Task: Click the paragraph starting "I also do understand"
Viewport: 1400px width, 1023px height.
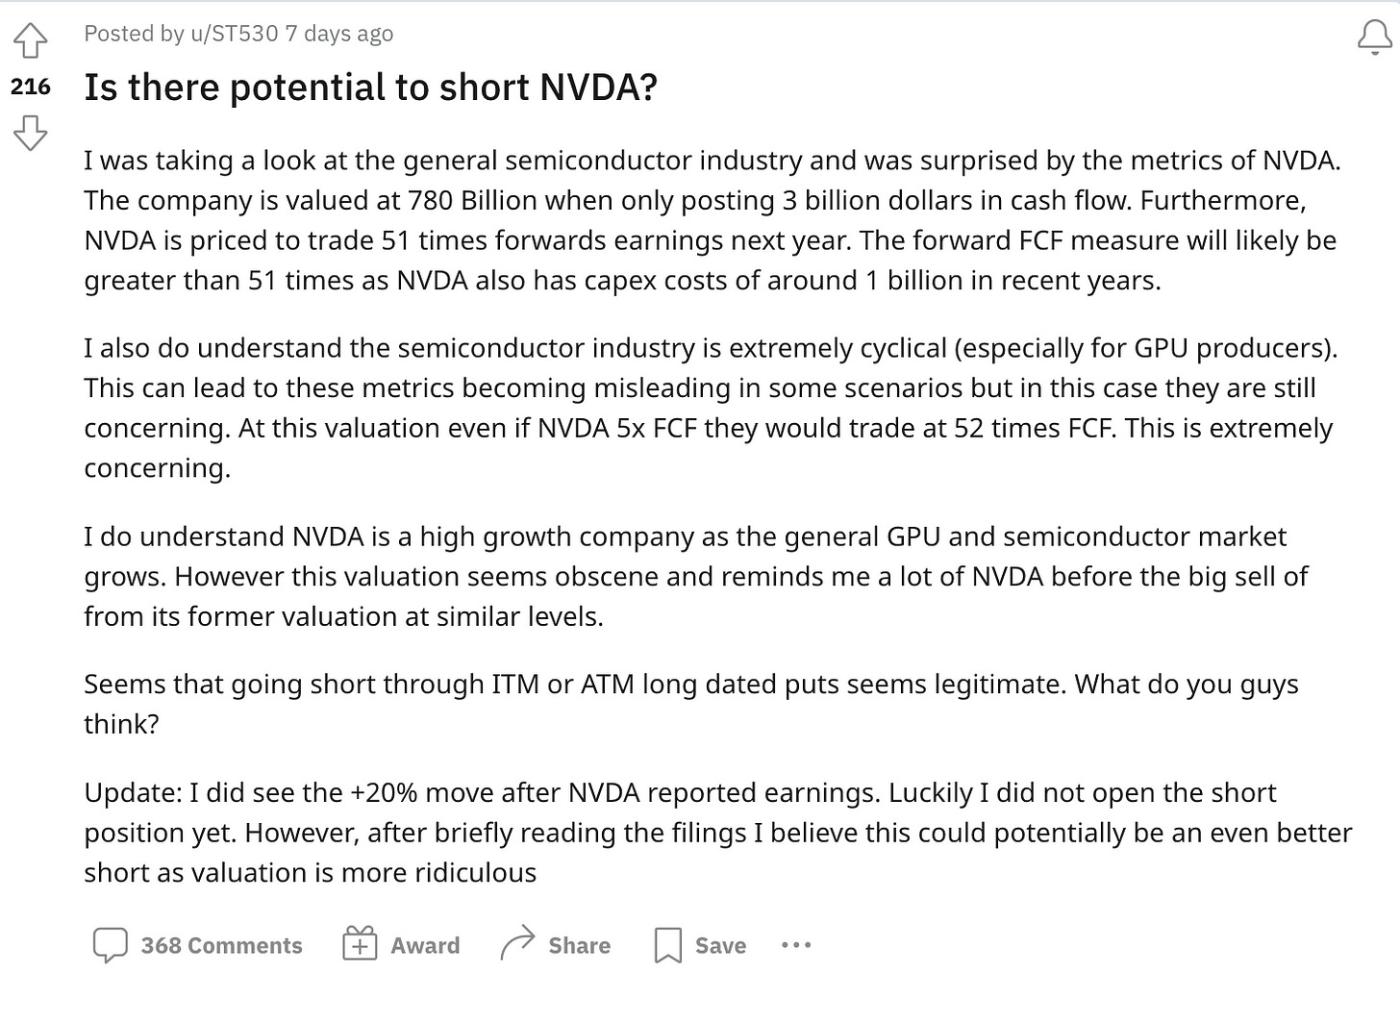Action: (700, 408)
